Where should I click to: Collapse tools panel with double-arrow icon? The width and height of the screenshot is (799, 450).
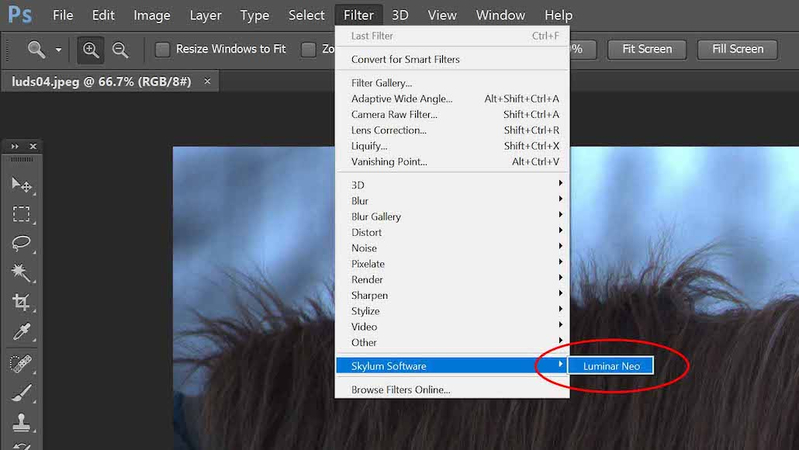coord(15,146)
